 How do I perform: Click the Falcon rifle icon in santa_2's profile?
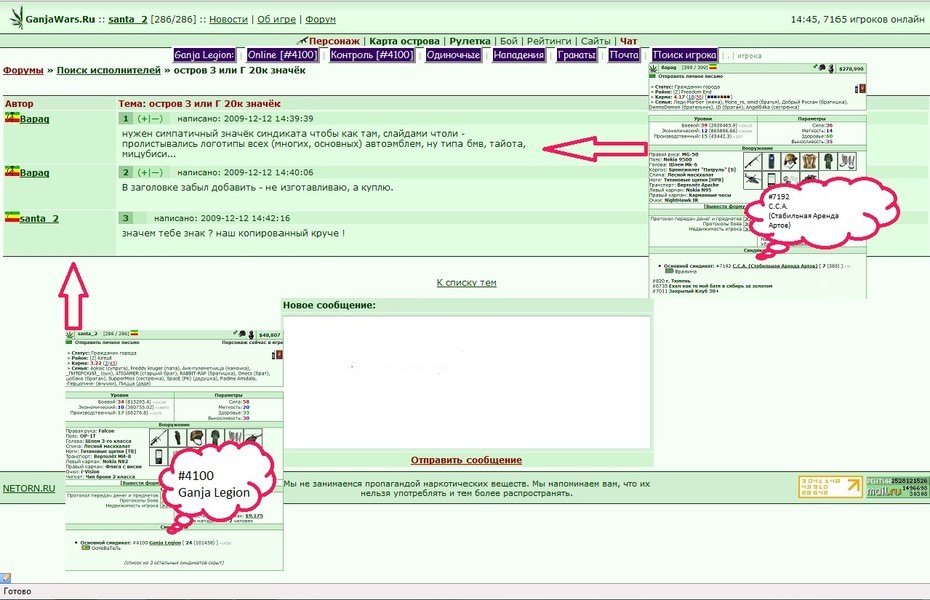(x=158, y=438)
